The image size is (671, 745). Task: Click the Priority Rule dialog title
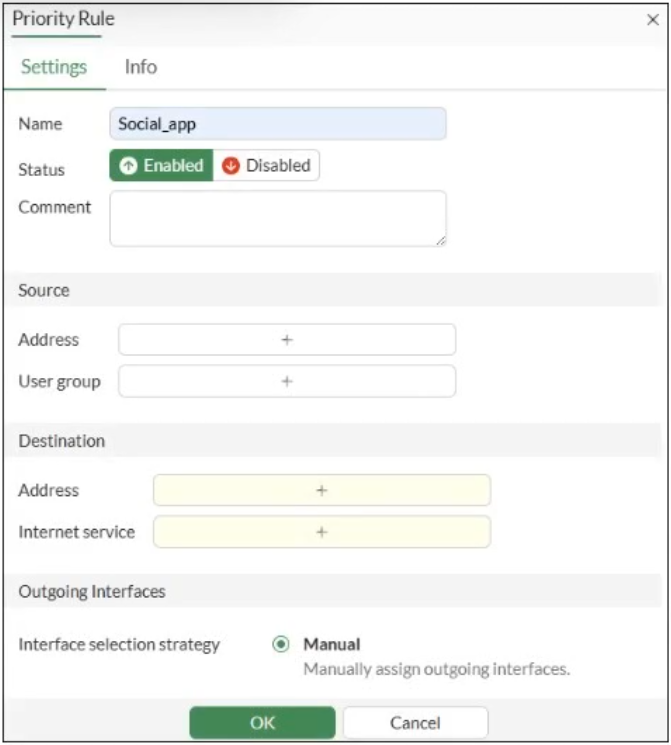(63, 19)
